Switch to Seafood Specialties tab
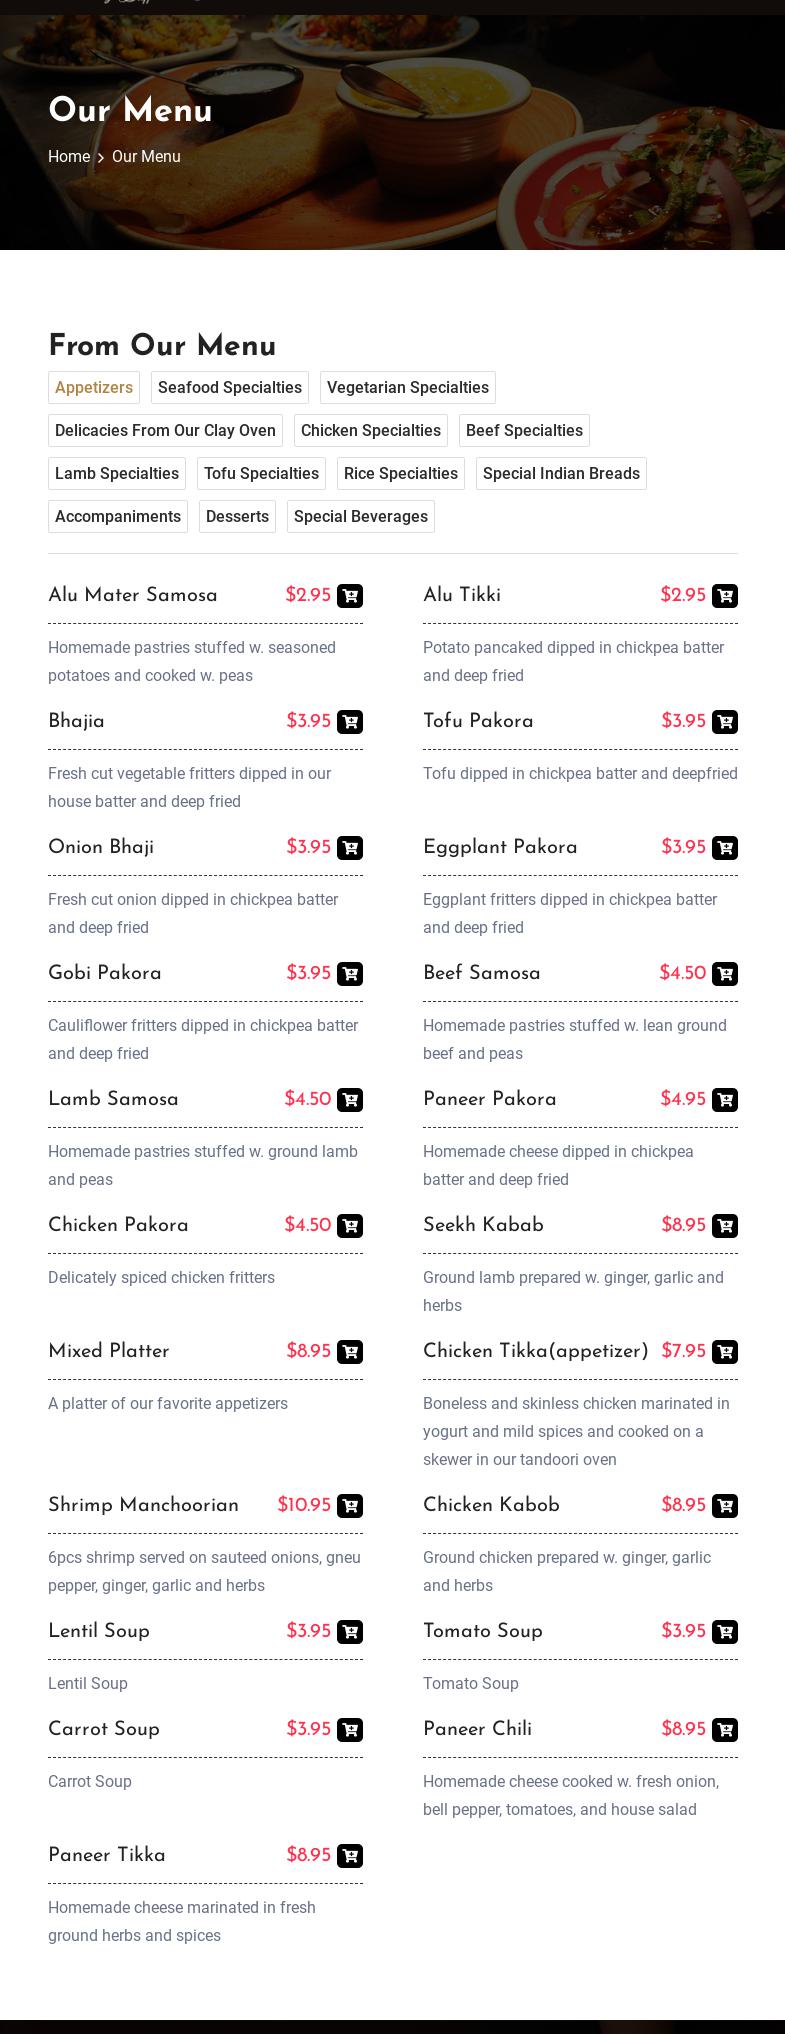 pos(230,388)
